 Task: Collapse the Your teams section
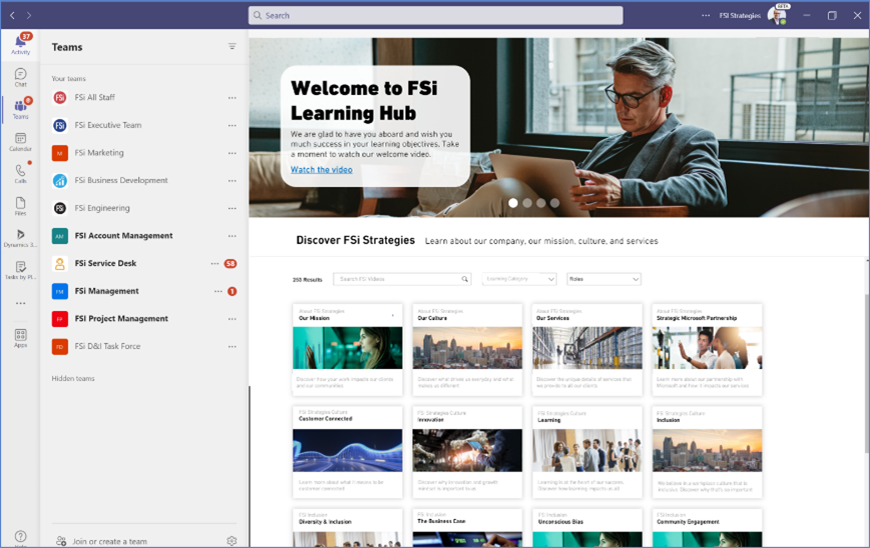69,79
